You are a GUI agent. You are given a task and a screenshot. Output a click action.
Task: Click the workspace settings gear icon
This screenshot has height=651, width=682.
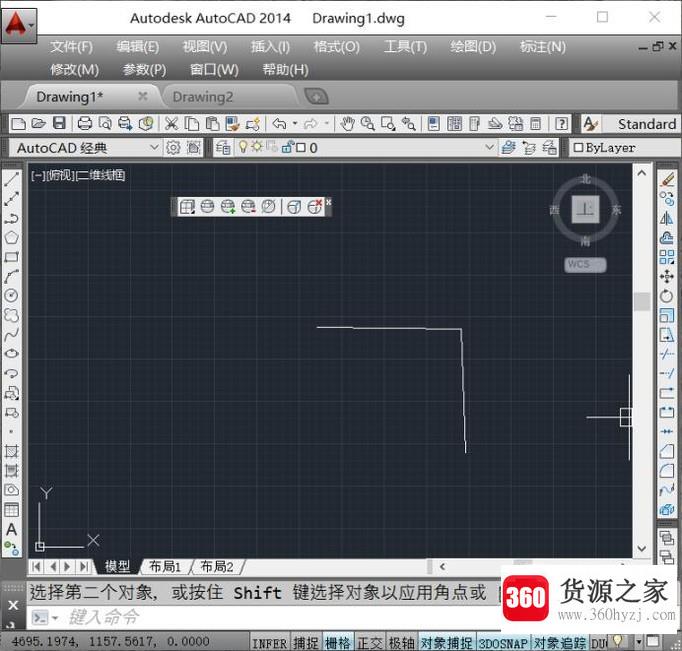click(173, 148)
